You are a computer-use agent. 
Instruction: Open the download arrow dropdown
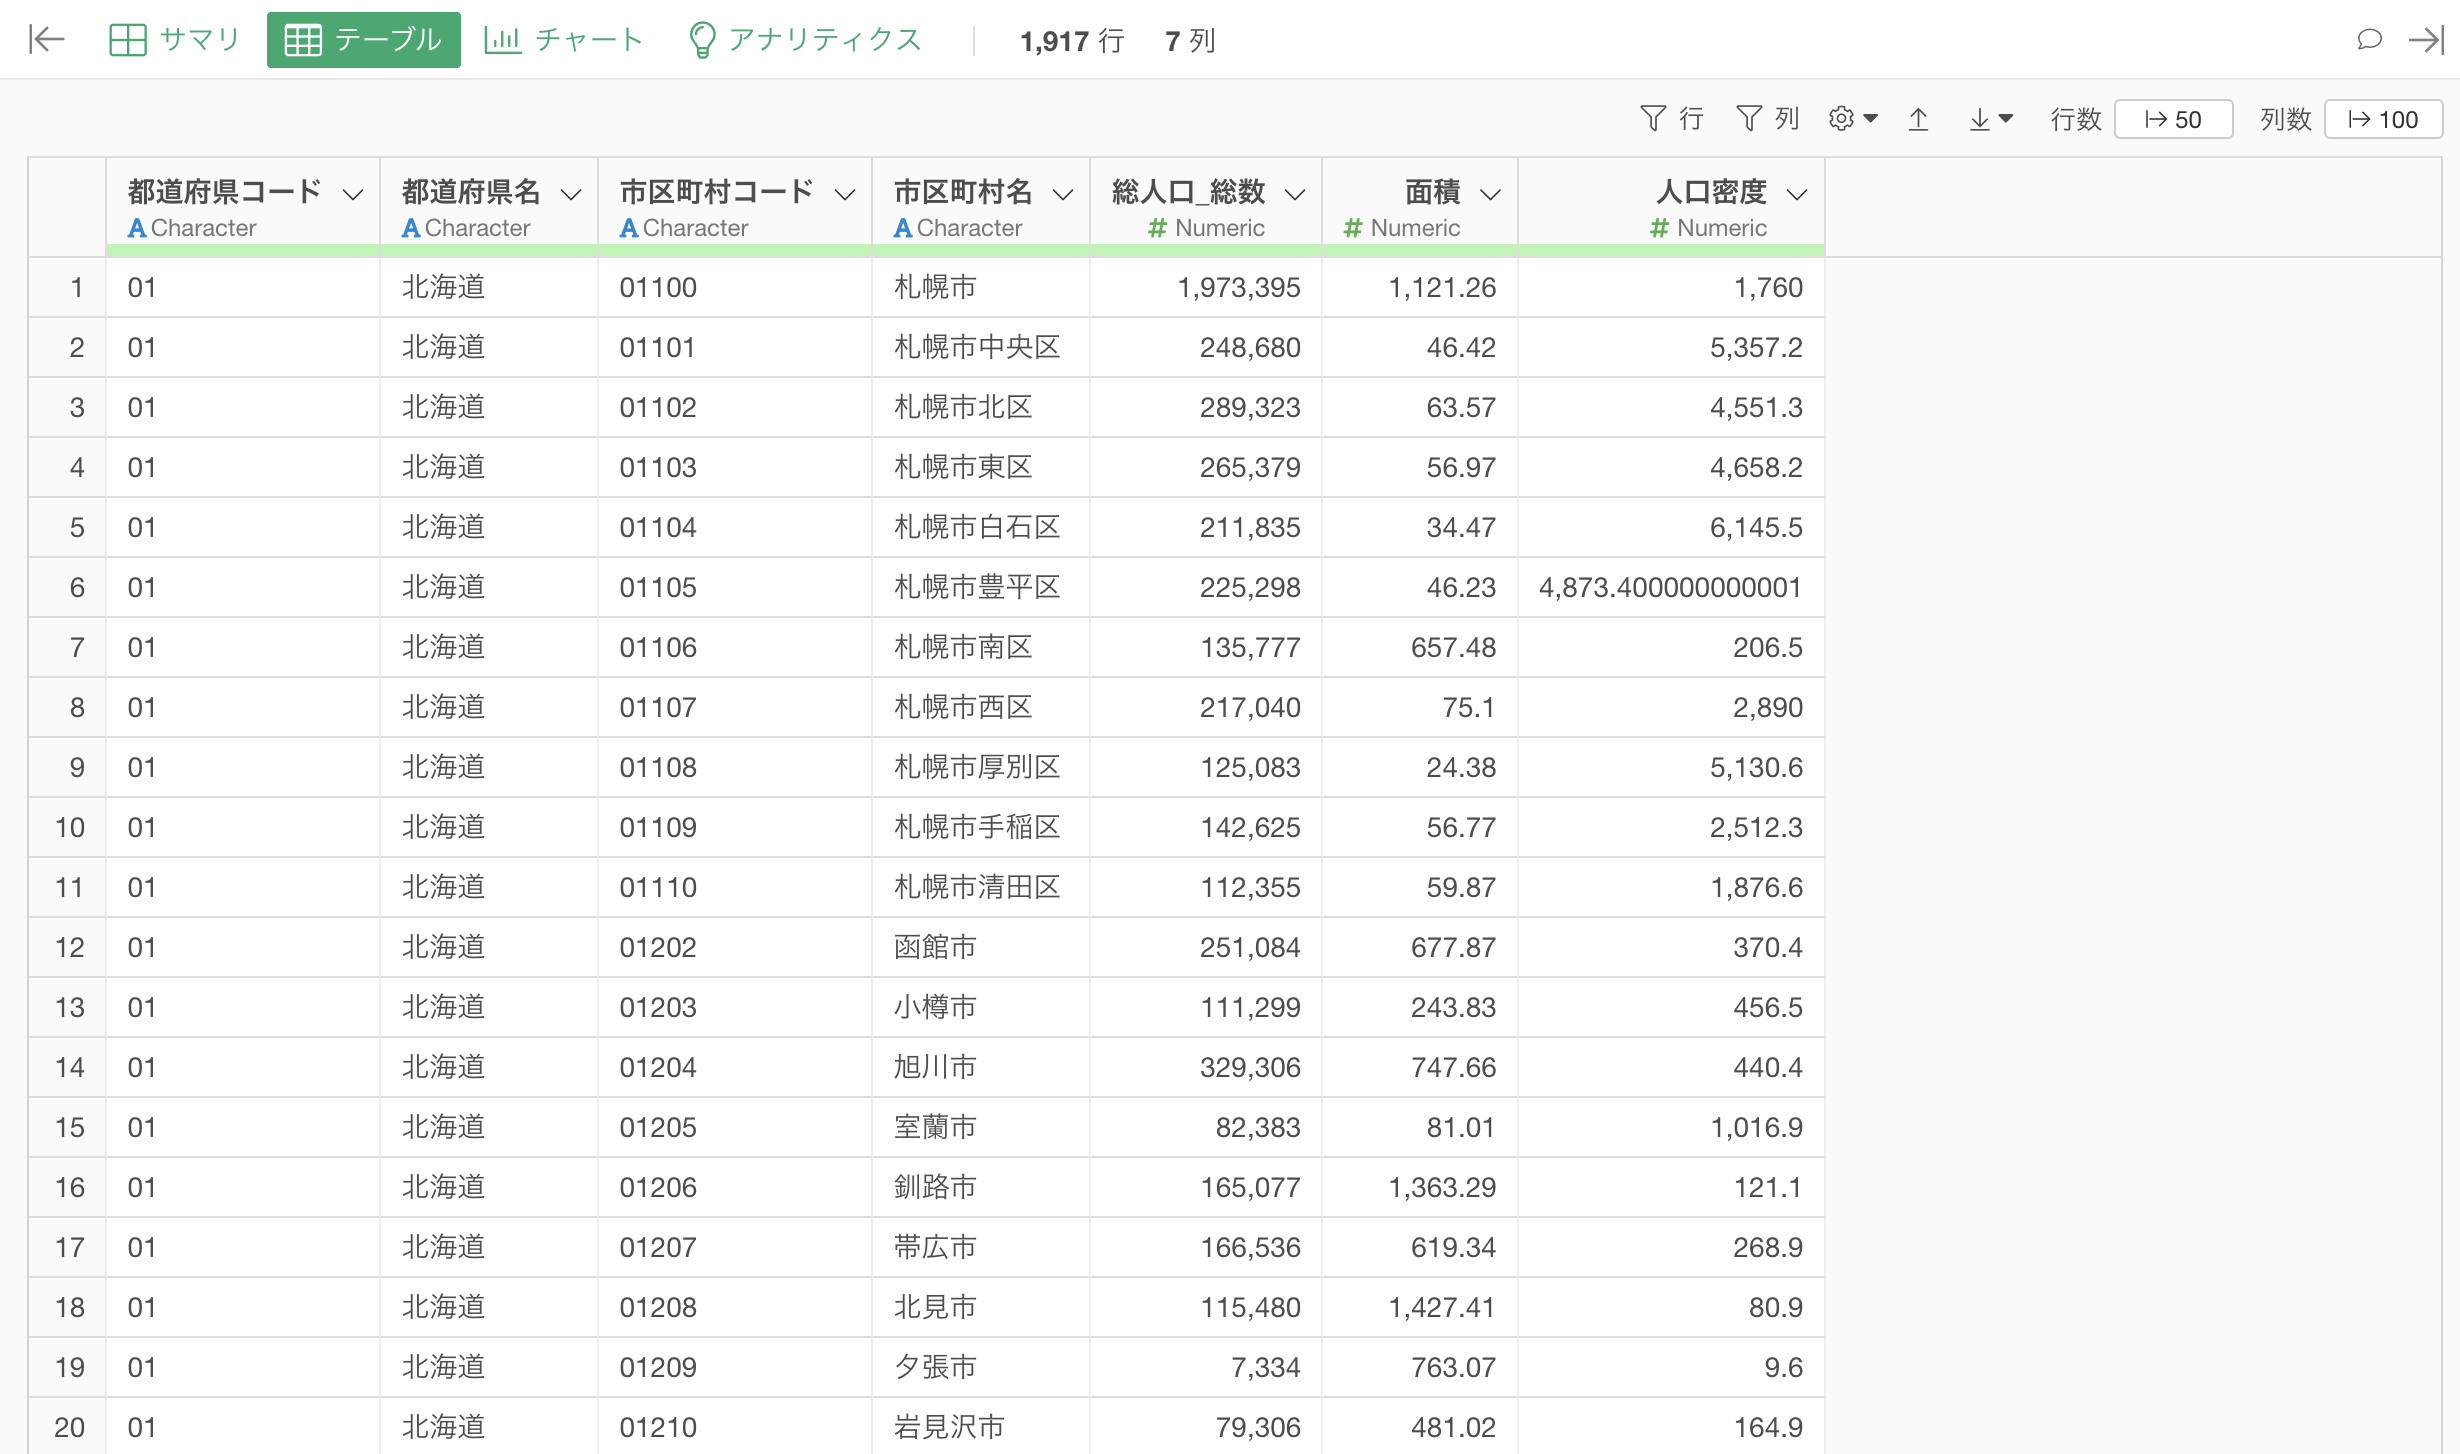point(1990,119)
